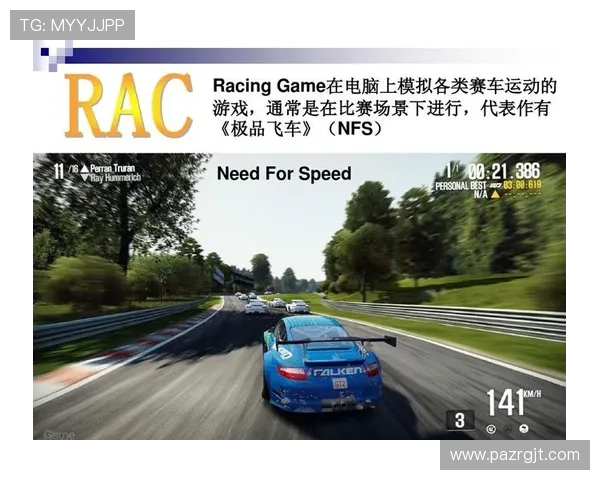Click the dim ABS icon between HUD circles
The image size is (600, 480).
click(508, 429)
